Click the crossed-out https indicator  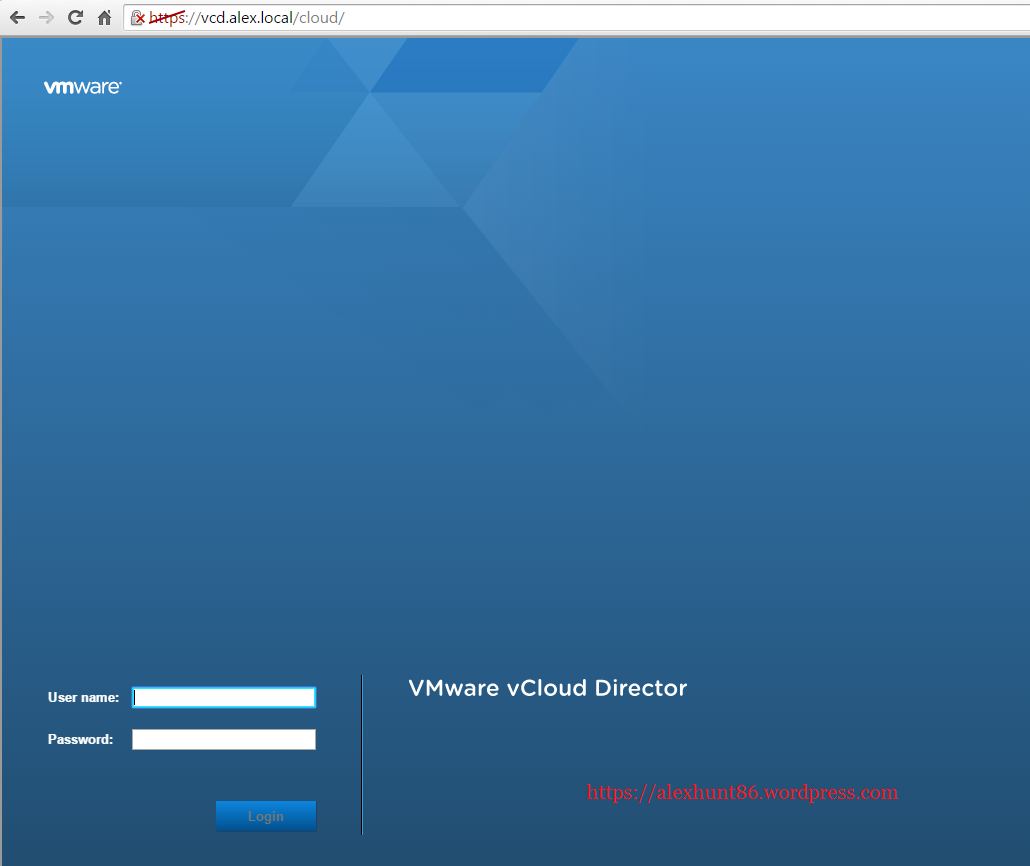[x=166, y=17]
